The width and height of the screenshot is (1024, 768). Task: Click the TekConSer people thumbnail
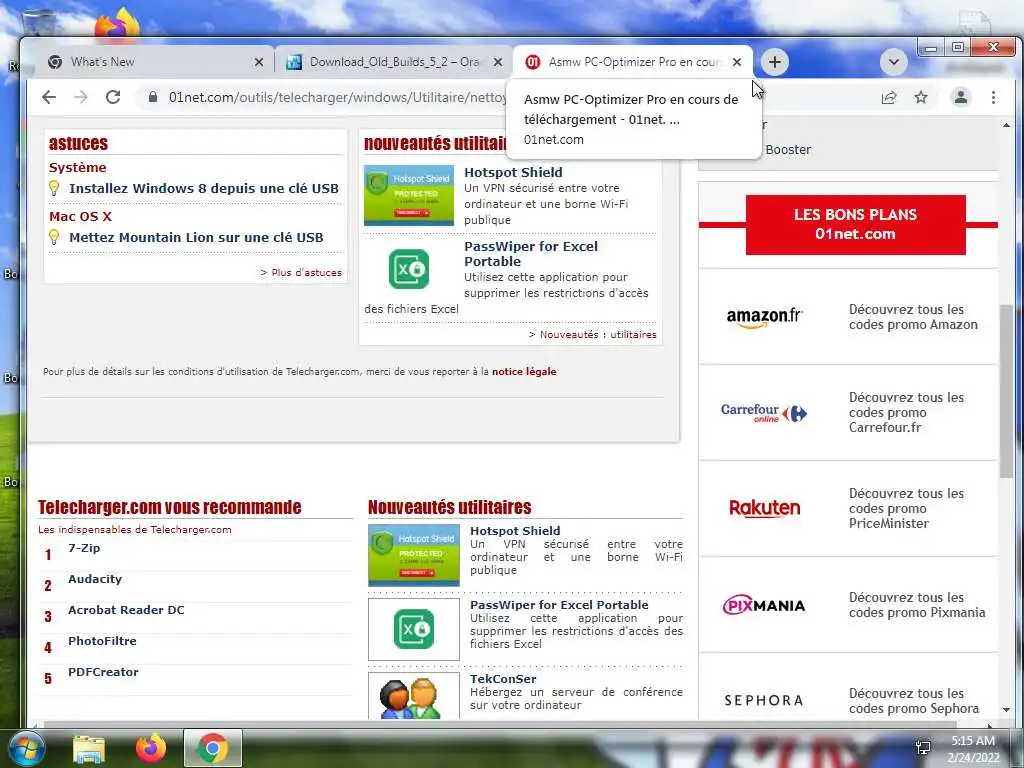[x=413, y=696]
